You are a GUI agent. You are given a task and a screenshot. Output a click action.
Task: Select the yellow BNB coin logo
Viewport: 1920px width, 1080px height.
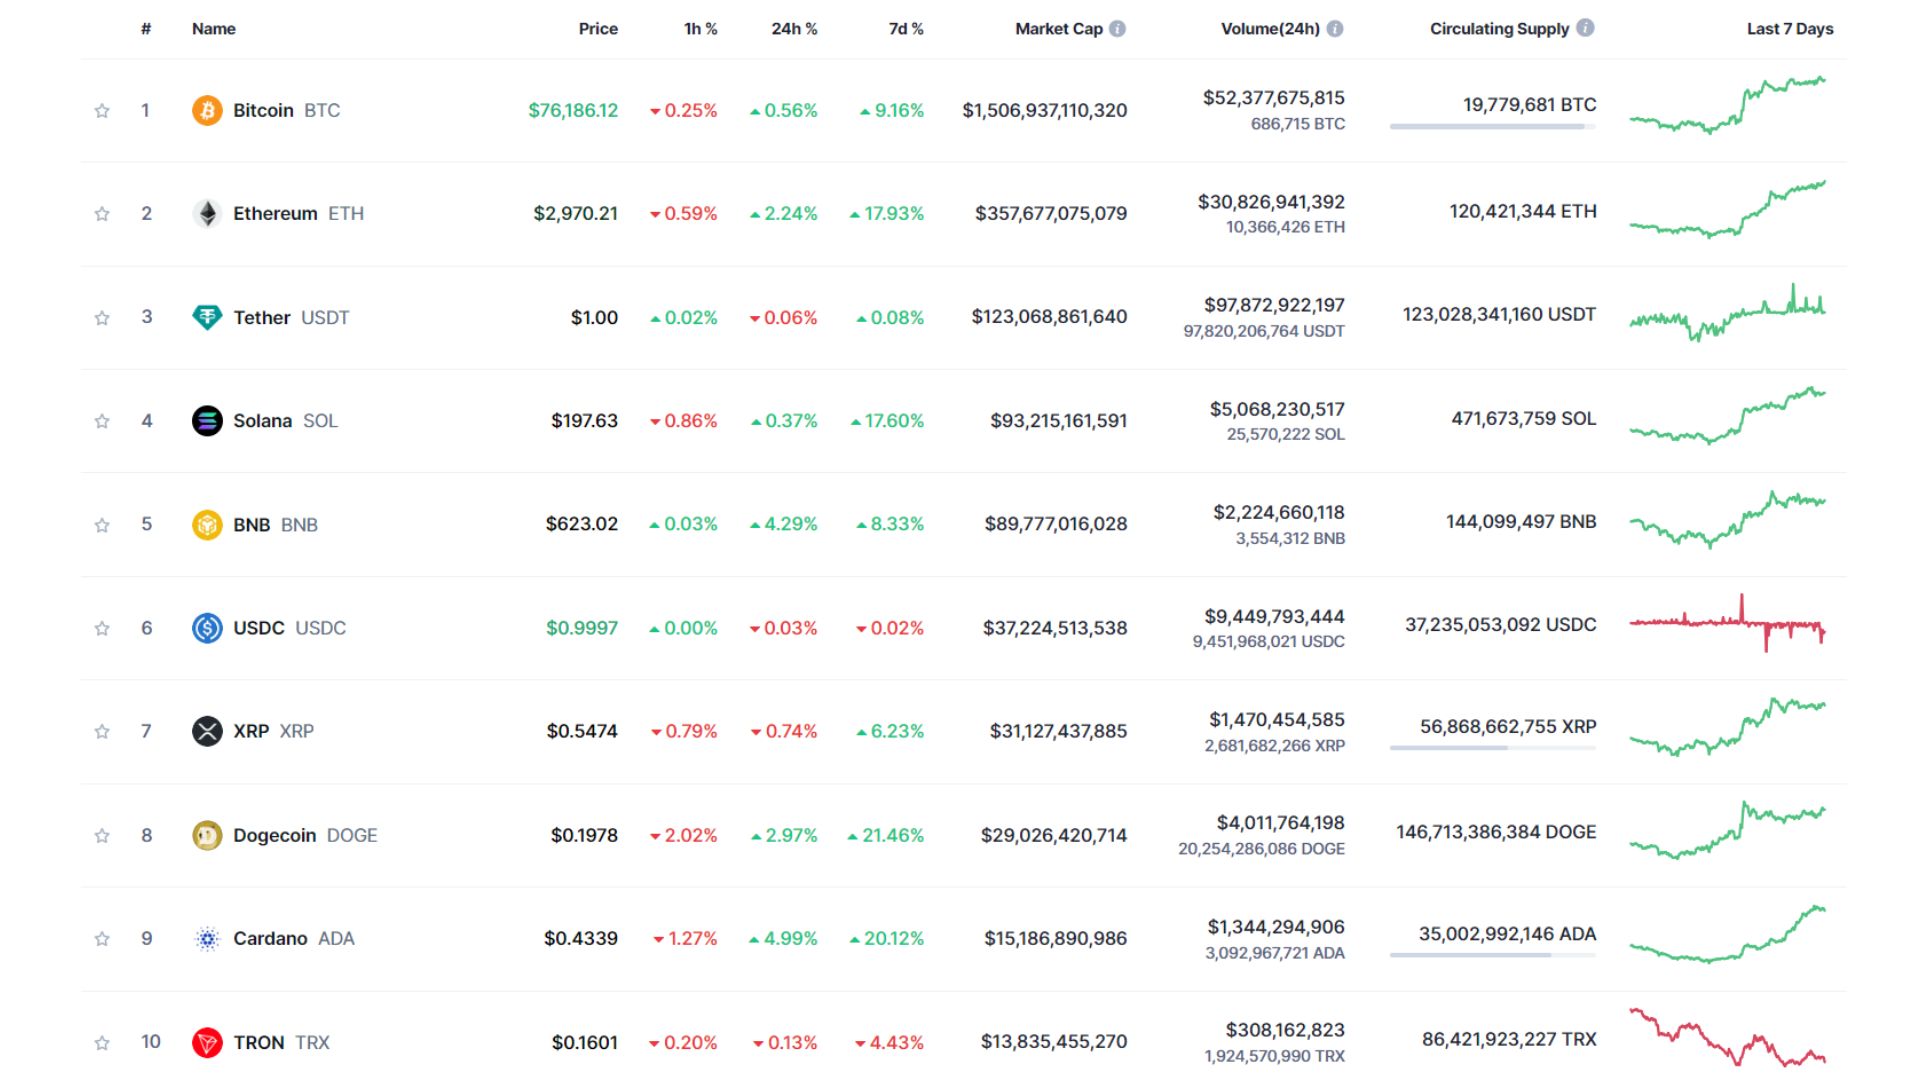tap(207, 524)
